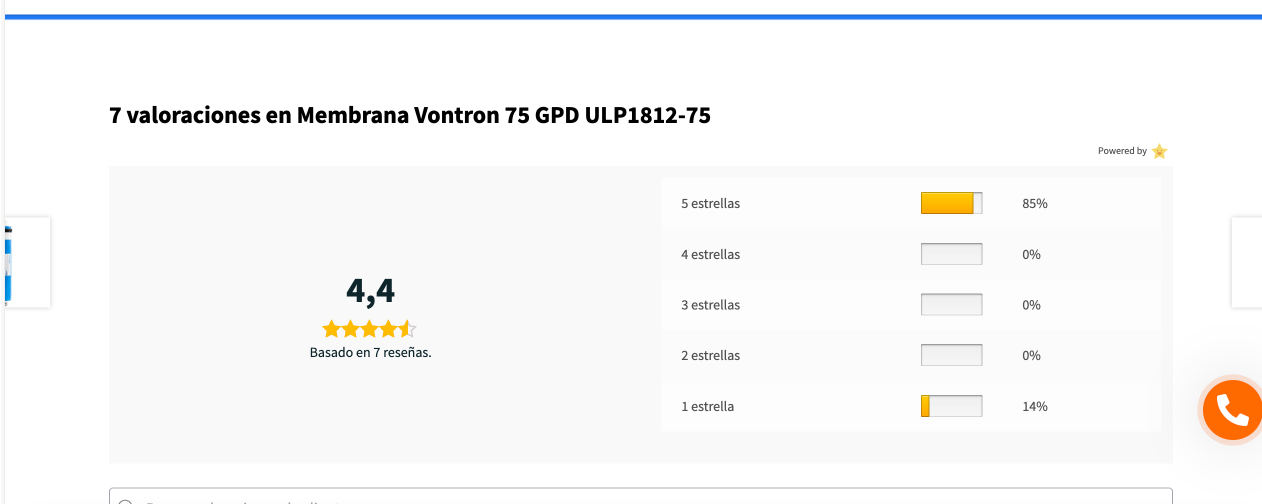Open the next product card on the right edge
Image resolution: width=1262 pixels, height=504 pixels.
1246,262
